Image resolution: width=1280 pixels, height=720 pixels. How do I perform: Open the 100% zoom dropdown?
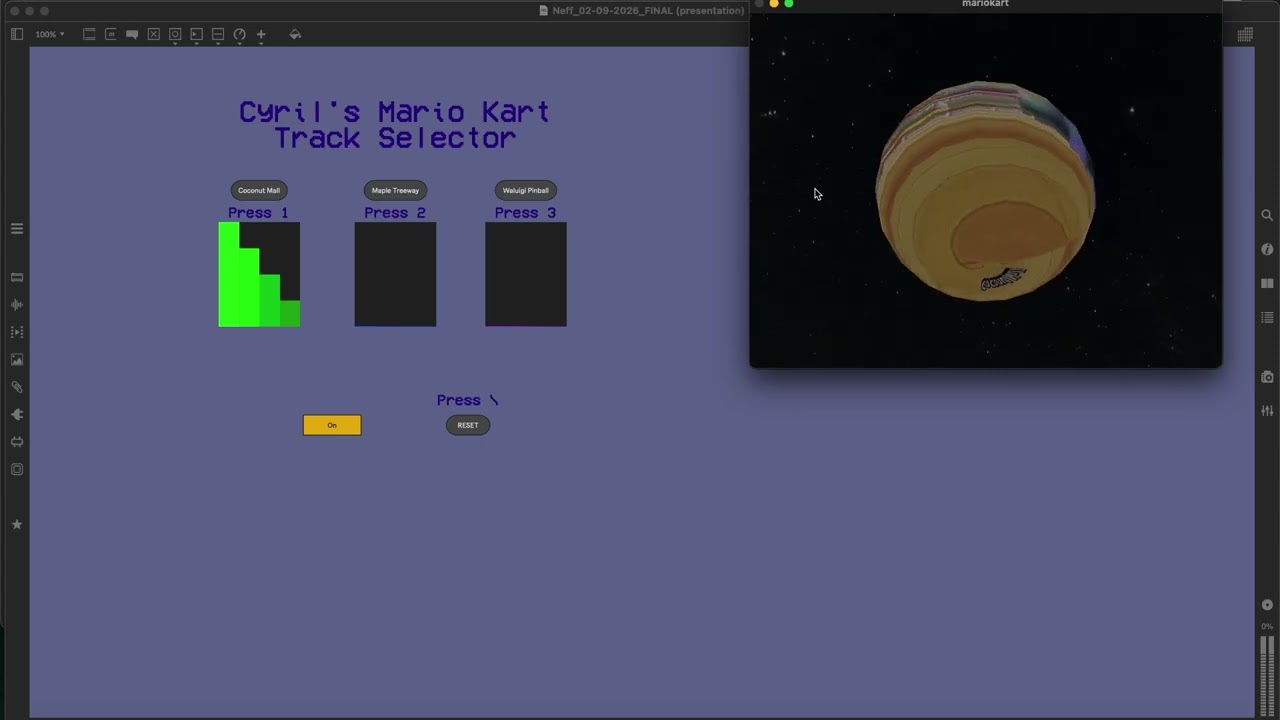click(x=50, y=34)
